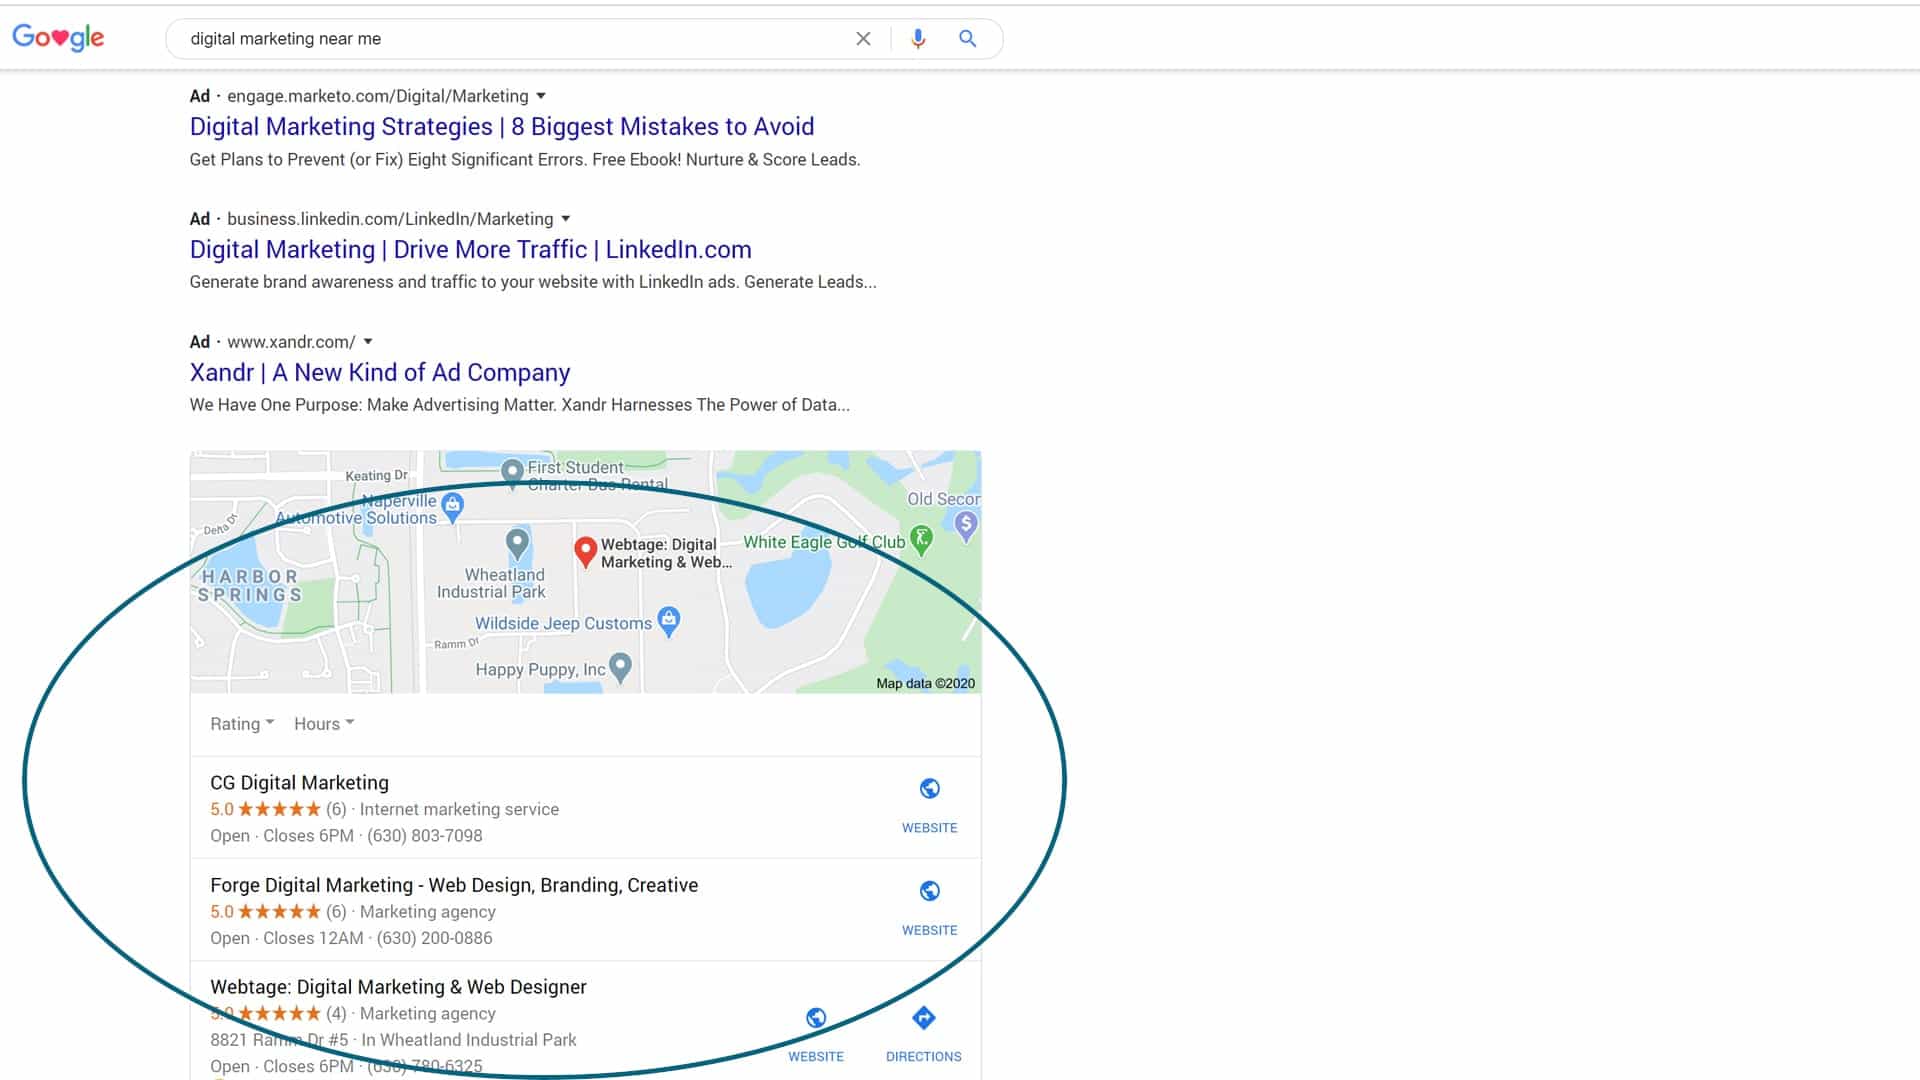Activate voice search microphone icon
This screenshot has height=1080, width=1920.
coord(918,39)
